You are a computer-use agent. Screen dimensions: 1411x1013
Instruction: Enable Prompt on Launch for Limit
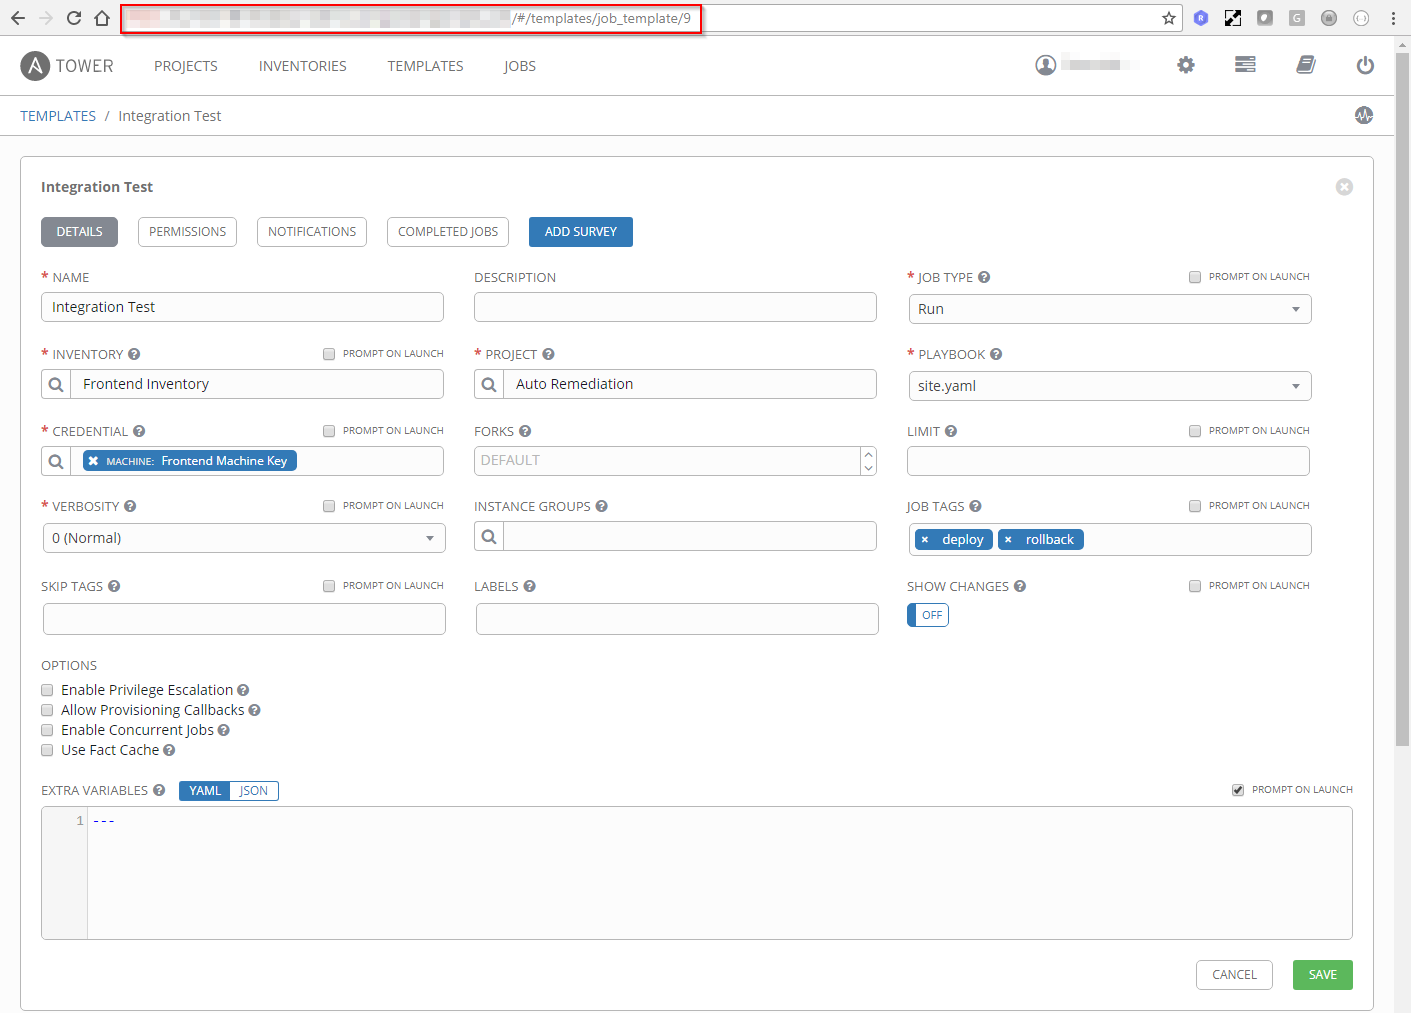tap(1195, 431)
